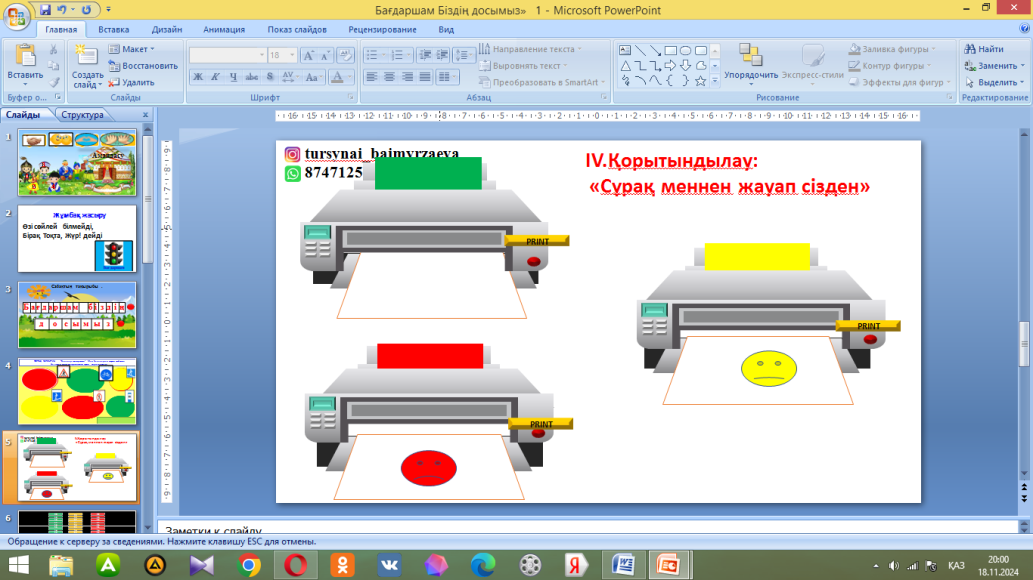Select the green rectangle on top-left printer
The height and width of the screenshot is (580, 1033).
click(x=428, y=173)
